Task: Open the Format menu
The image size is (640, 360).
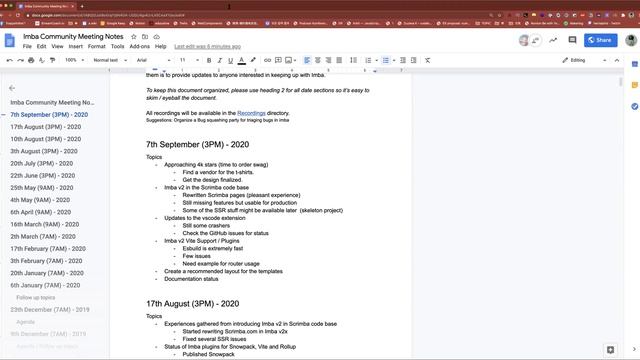Action: (x=97, y=47)
